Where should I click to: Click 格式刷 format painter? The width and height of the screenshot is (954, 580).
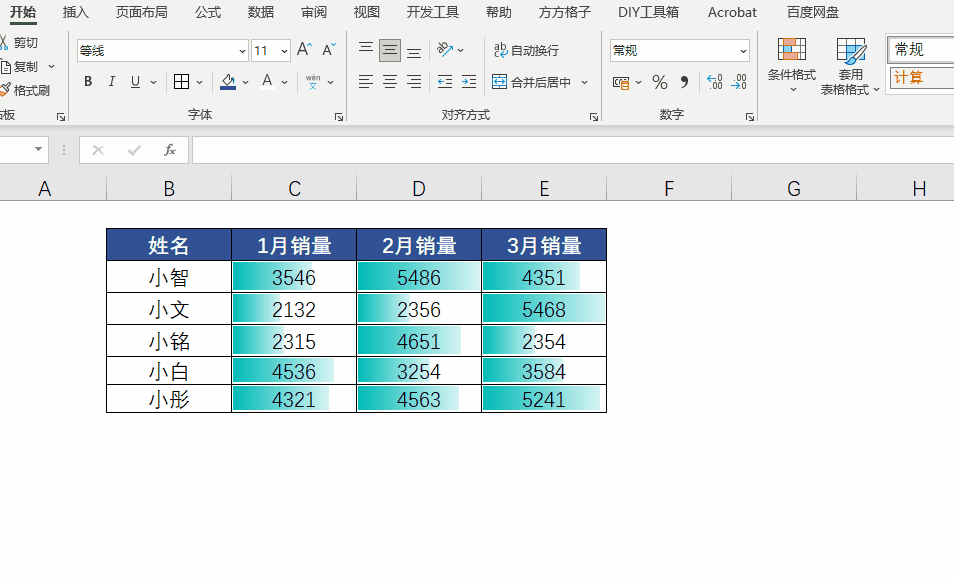click(x=24, y=90)
